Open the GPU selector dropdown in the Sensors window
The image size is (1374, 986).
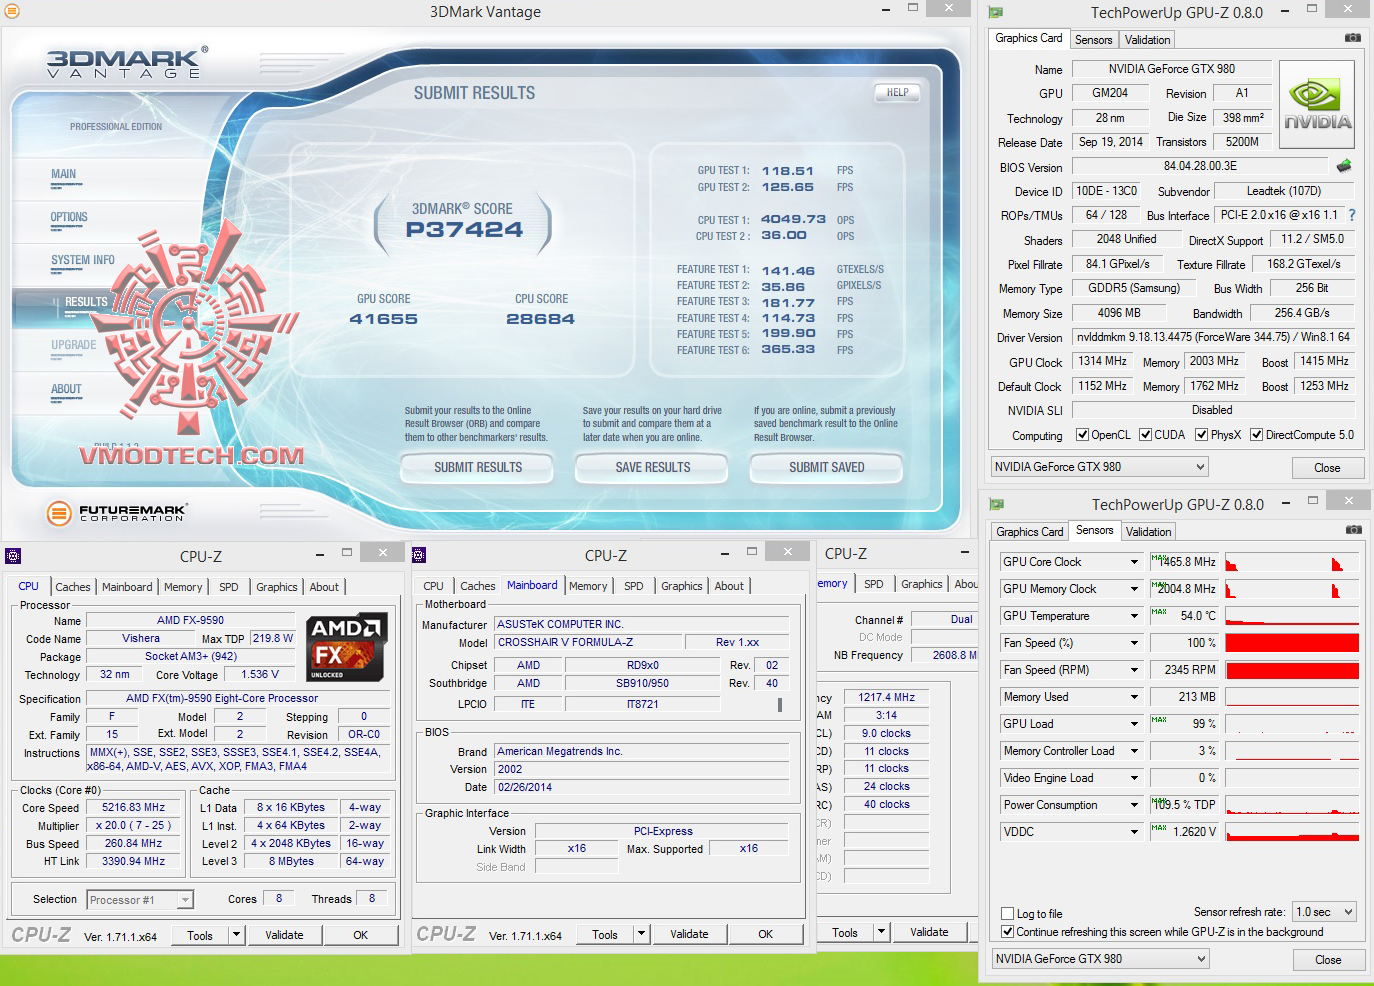pos(1100,959)
